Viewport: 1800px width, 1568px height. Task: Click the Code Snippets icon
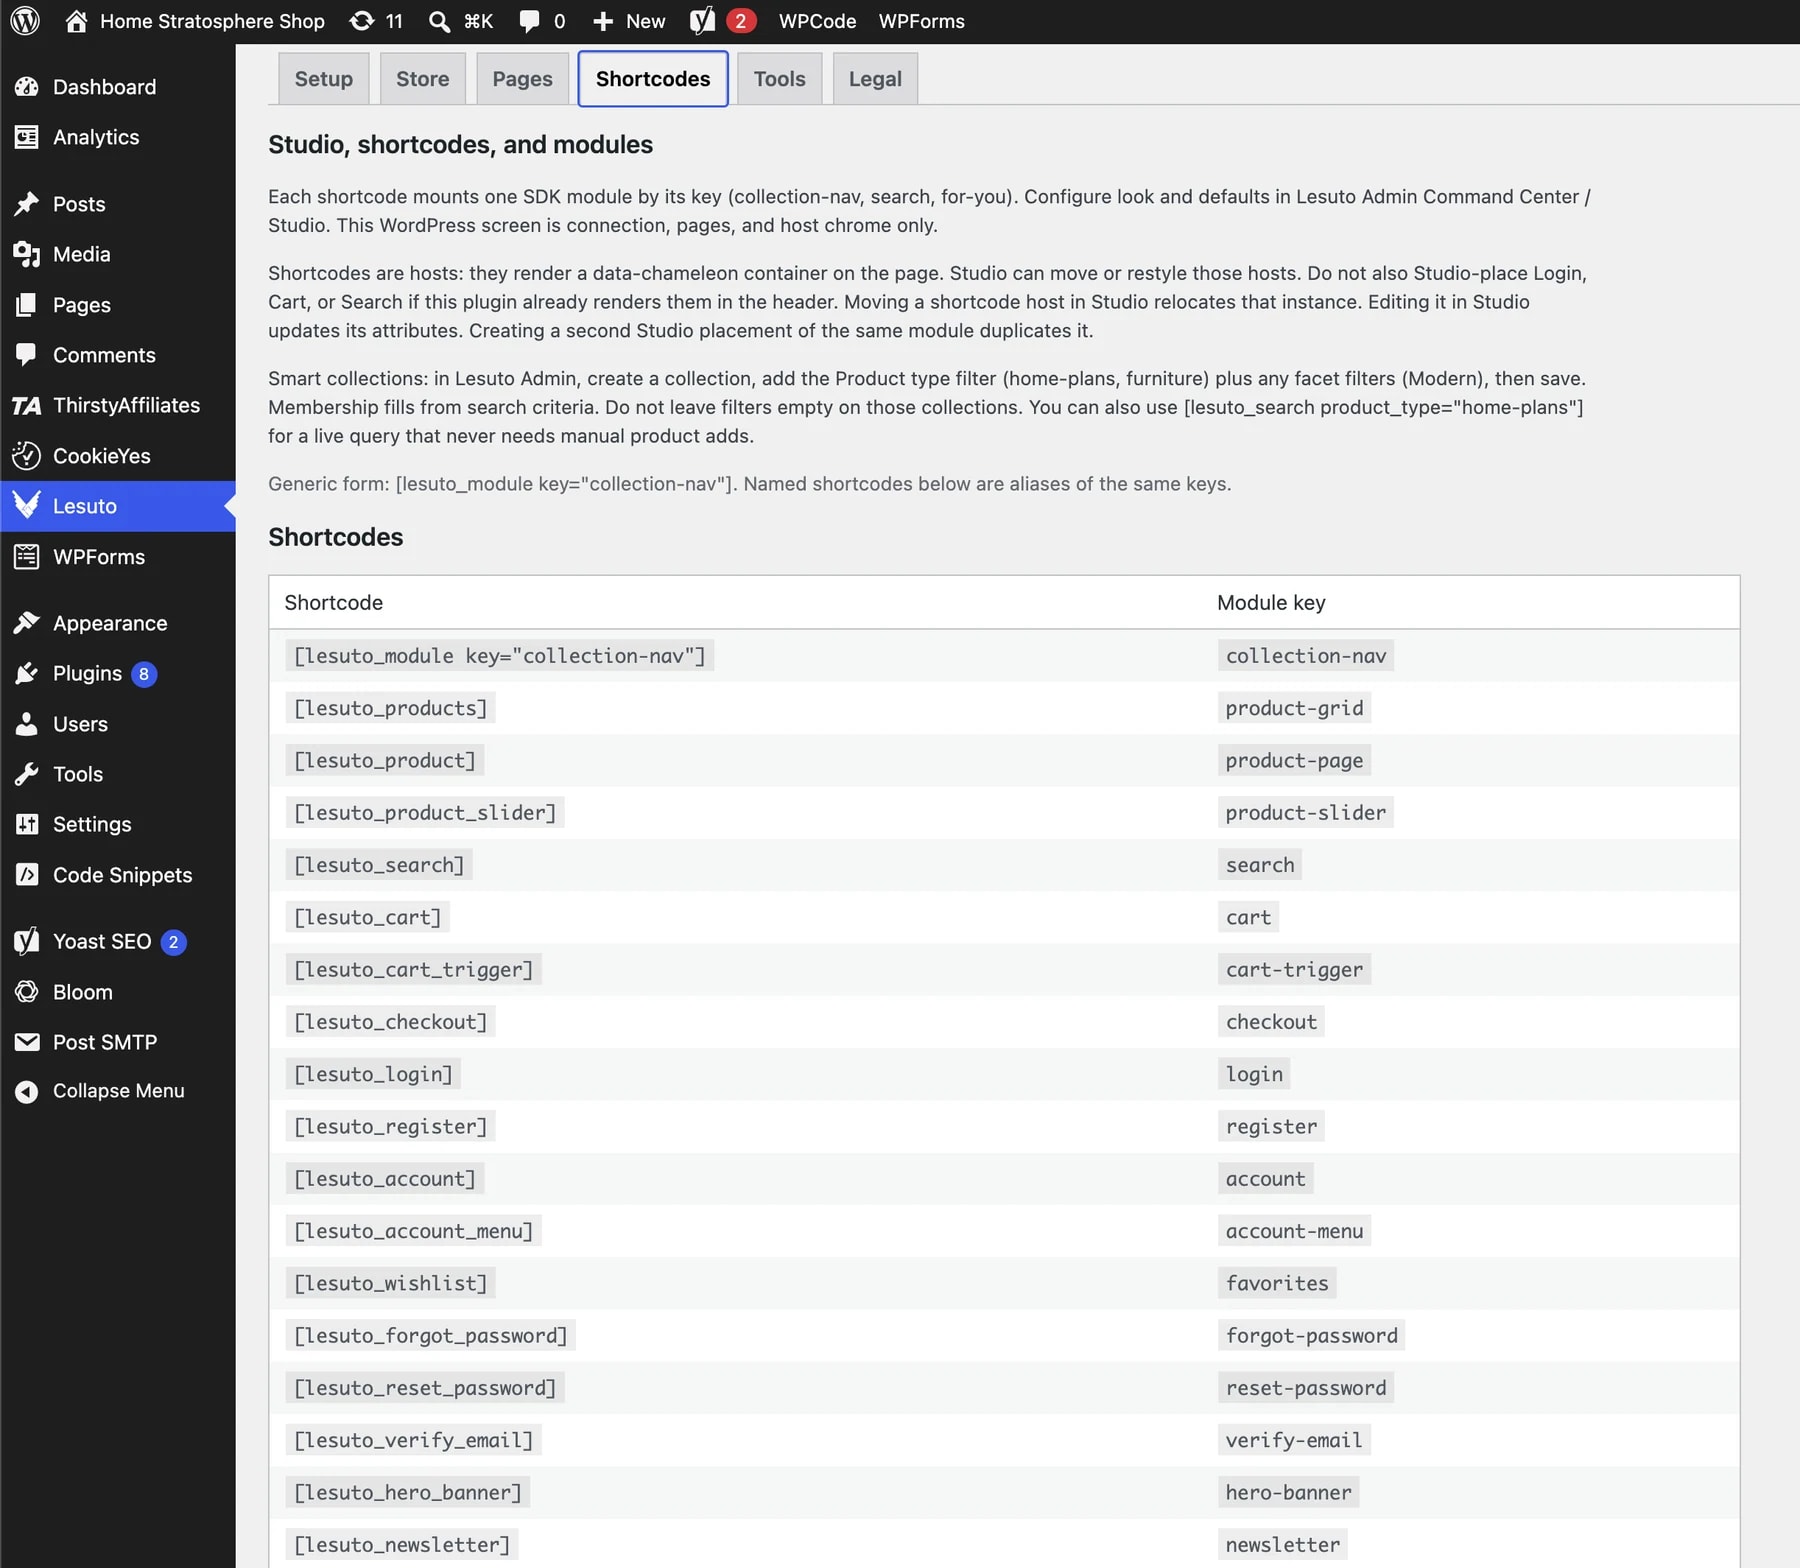click(27, 875)
